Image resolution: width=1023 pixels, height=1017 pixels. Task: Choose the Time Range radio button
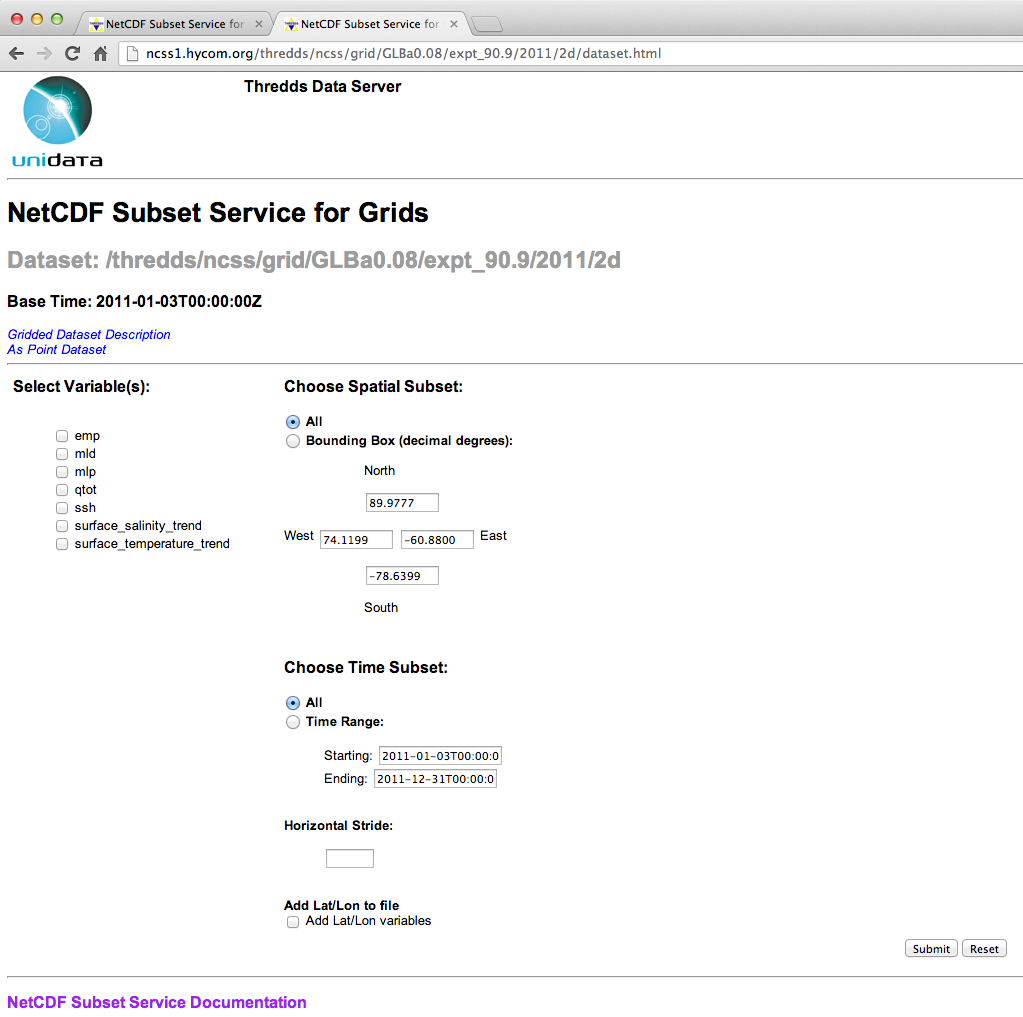[x=293, y=722]
